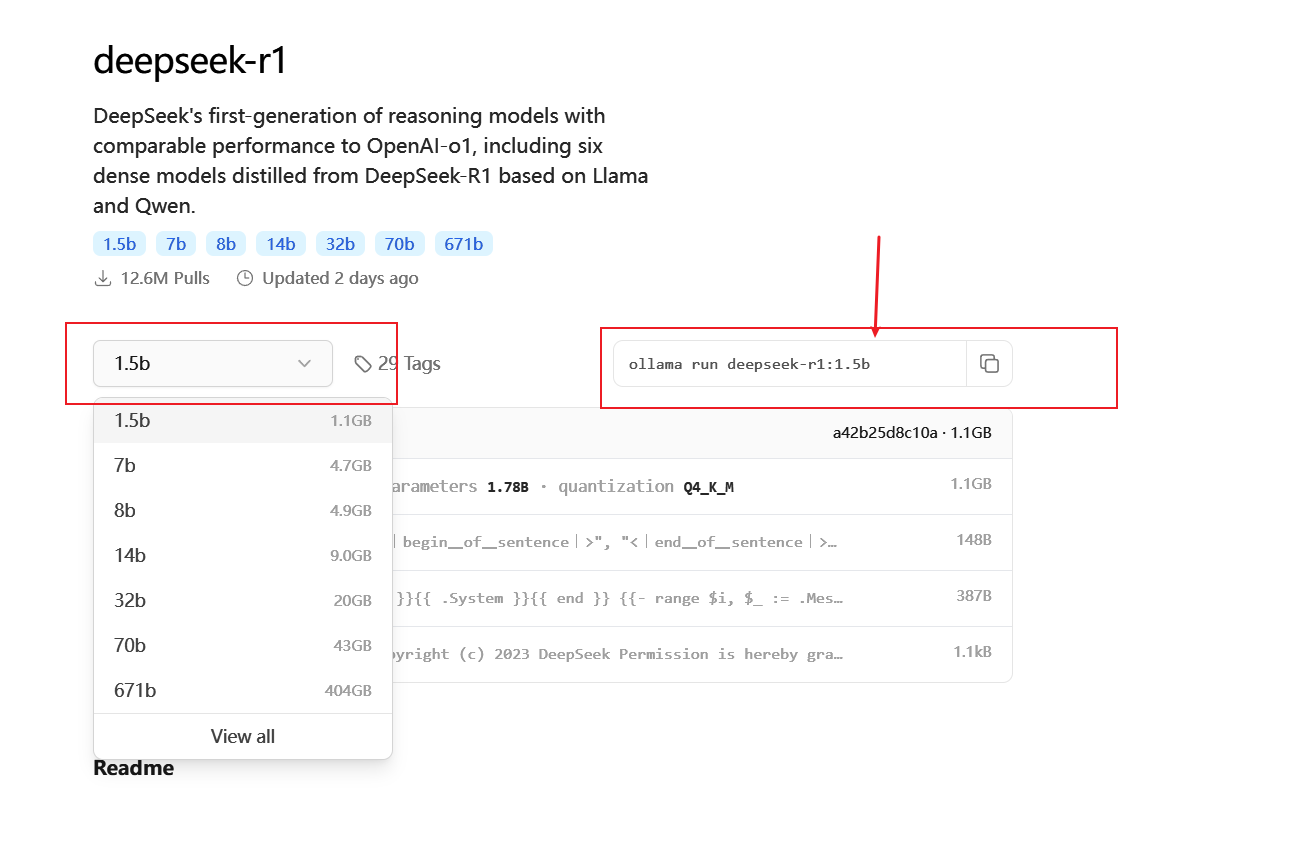Viewport: 1308px width, 849px height.
Task: Click the Readme heading
Action: click(x=133, y=768)
